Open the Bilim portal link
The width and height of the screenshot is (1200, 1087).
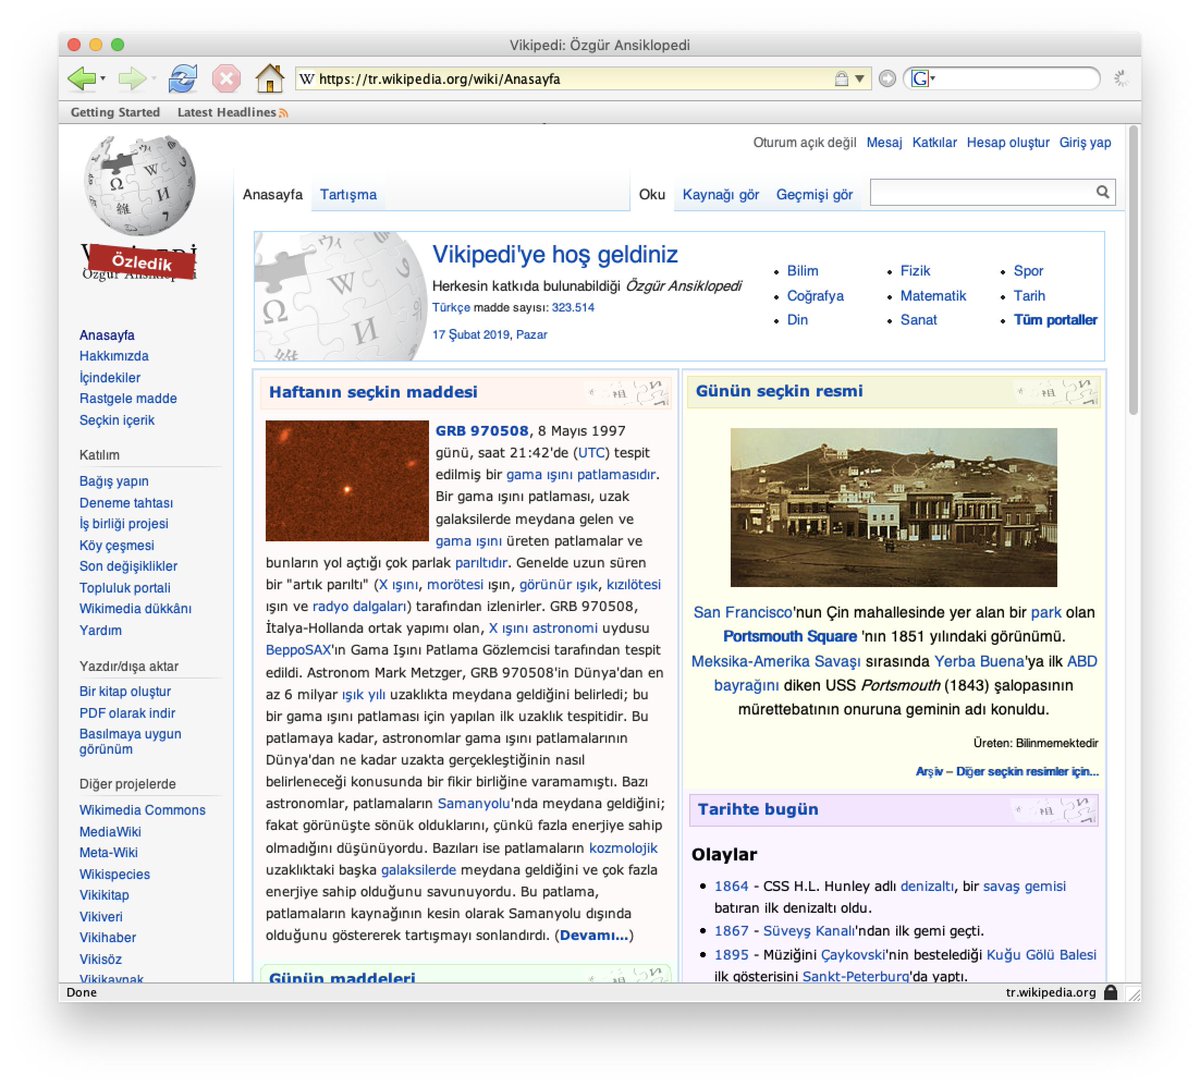(803, 271)
